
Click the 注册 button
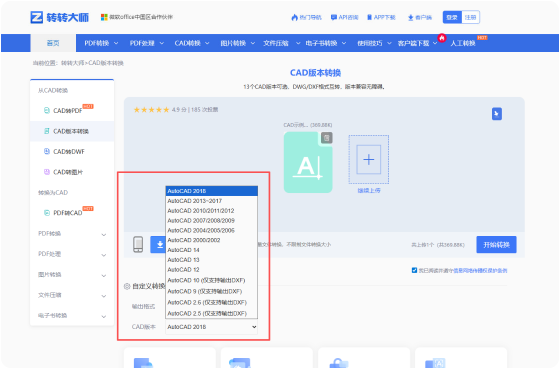[x=470, y=17]
